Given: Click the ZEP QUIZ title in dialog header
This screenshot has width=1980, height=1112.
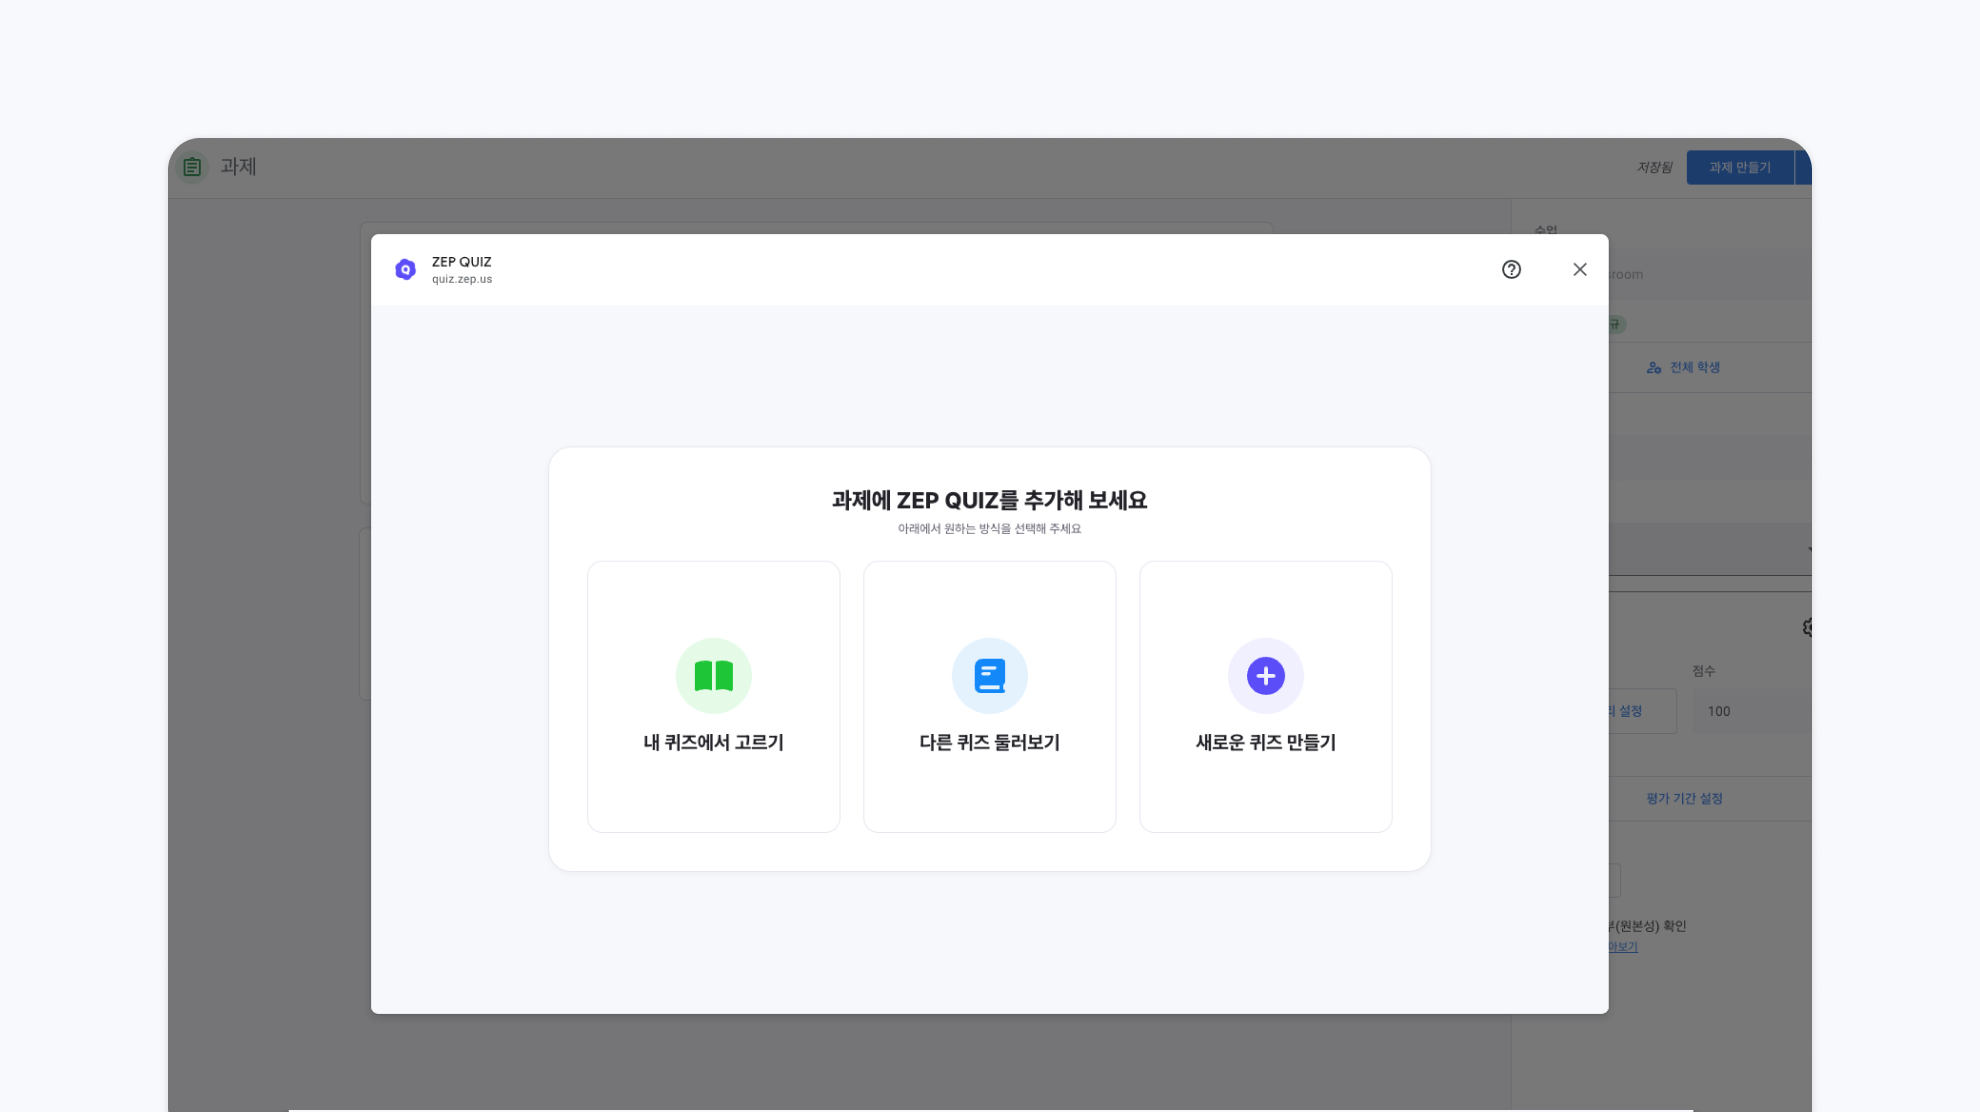Looking at the screenshot, I should click(461, 262).
